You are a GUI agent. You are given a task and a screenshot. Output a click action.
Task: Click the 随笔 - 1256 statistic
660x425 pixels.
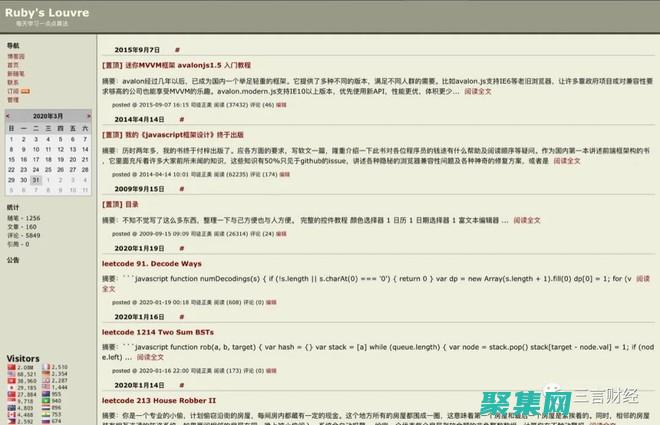24,218
